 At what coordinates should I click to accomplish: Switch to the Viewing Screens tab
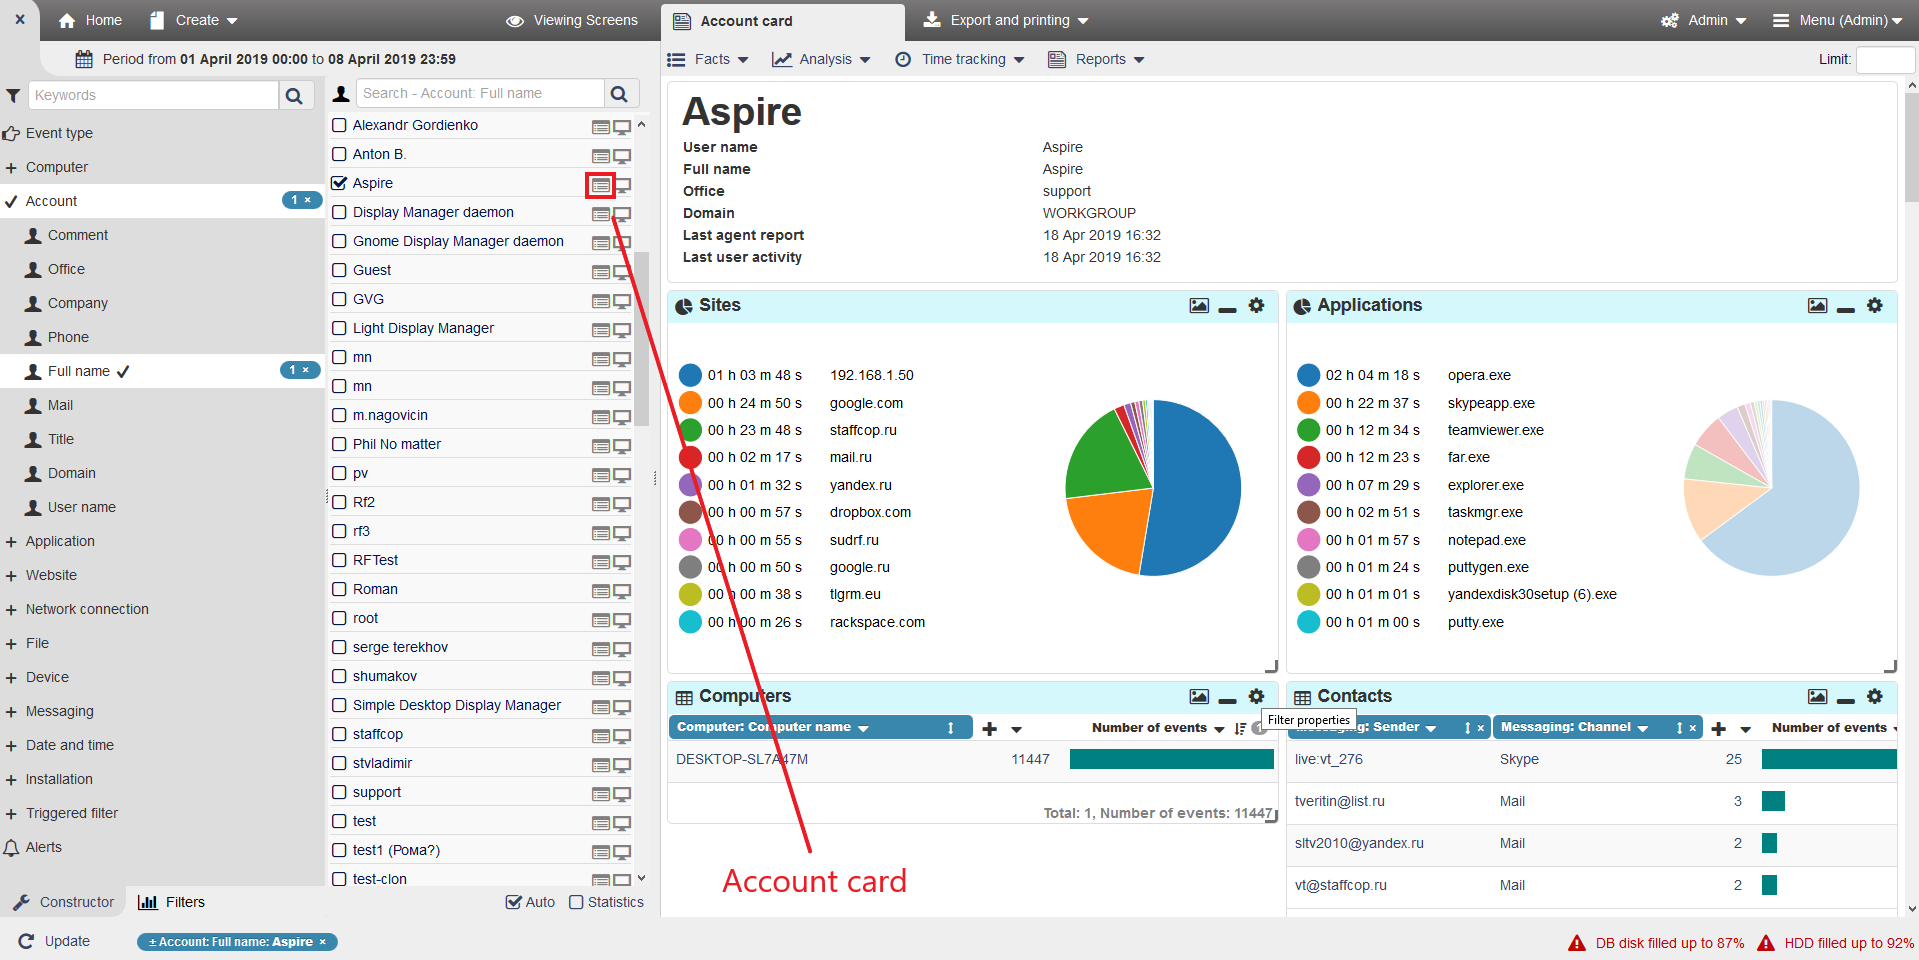point(572,20)
